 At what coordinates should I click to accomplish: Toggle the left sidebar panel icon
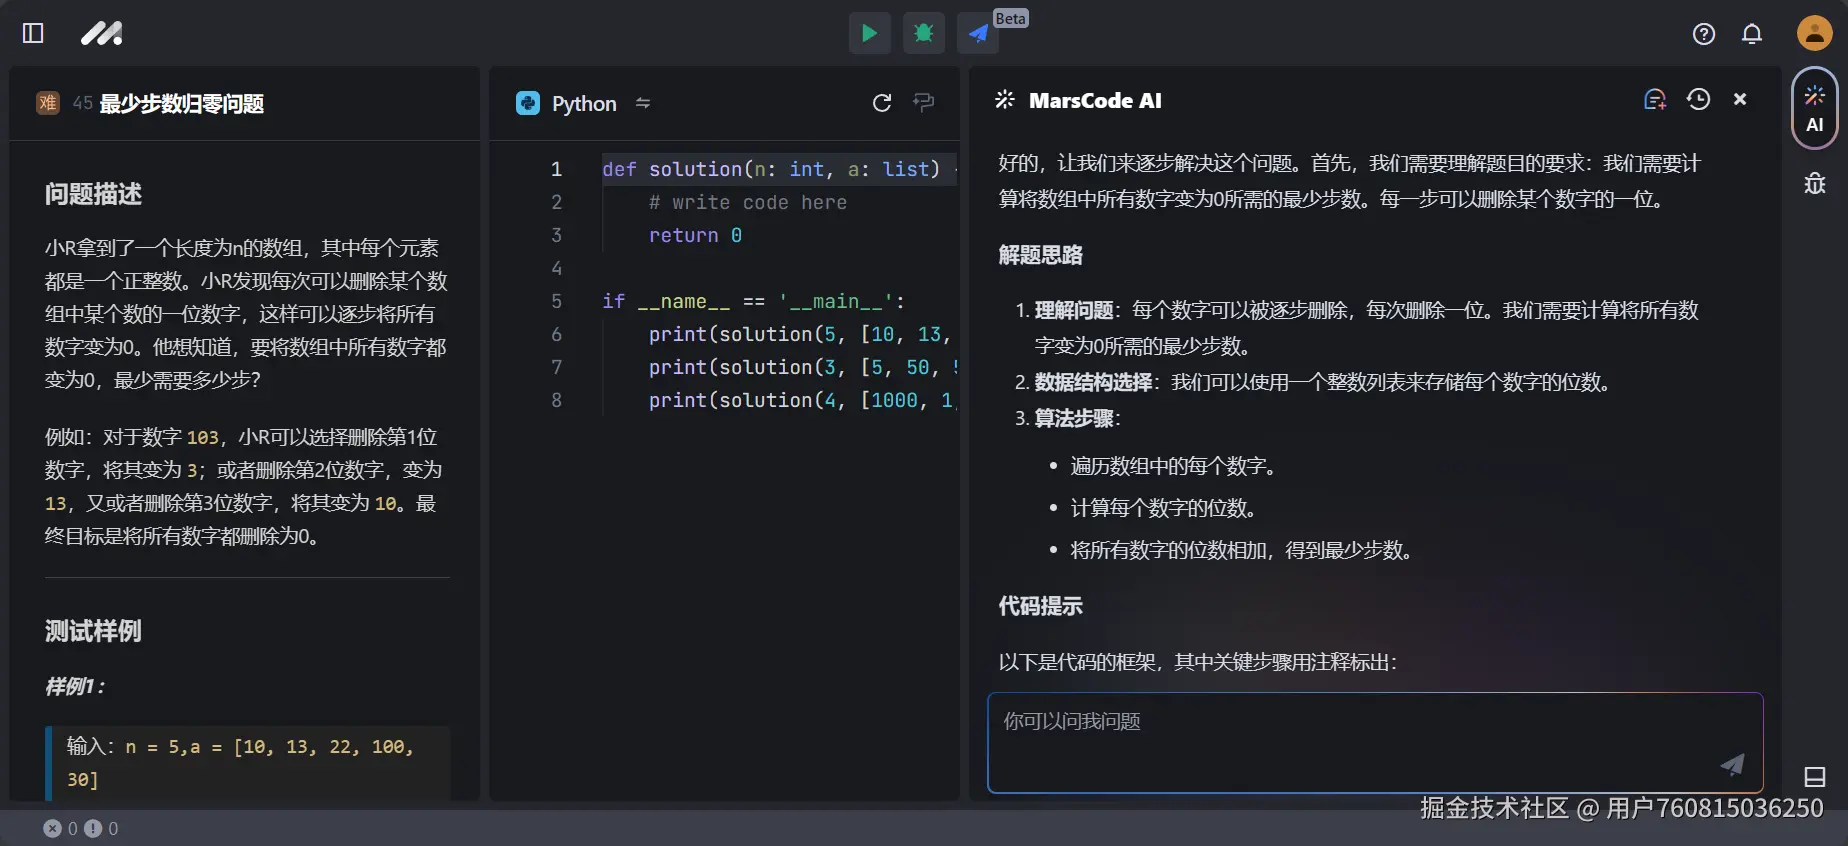click(x=33, y=33)
